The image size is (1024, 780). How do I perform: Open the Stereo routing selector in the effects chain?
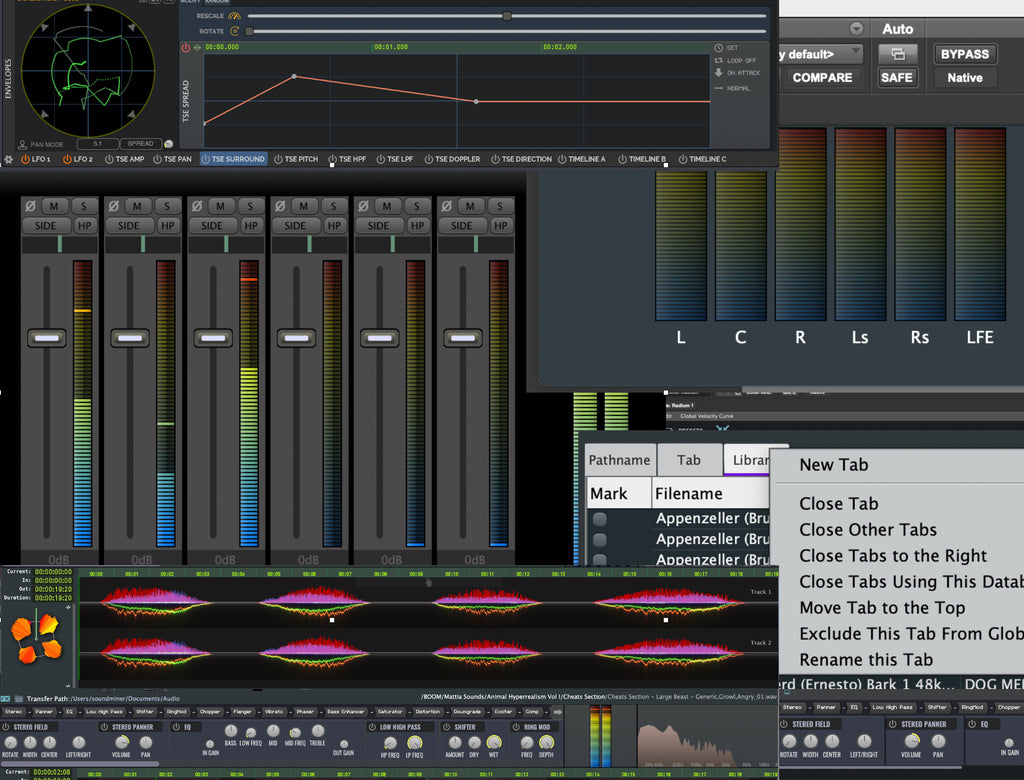(x=15, y=712)
